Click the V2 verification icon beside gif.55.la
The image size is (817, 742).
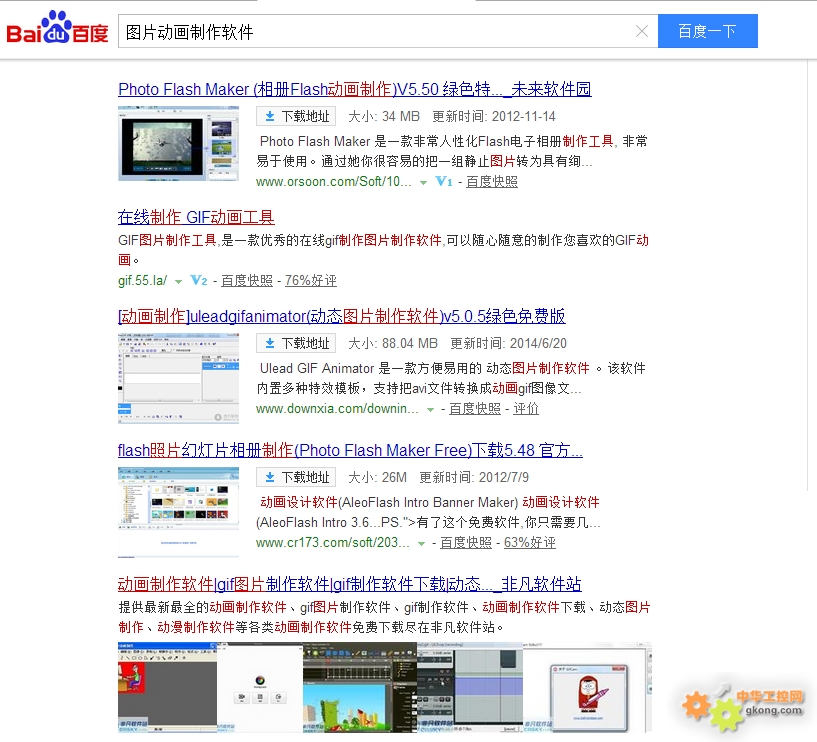point(199,280)
